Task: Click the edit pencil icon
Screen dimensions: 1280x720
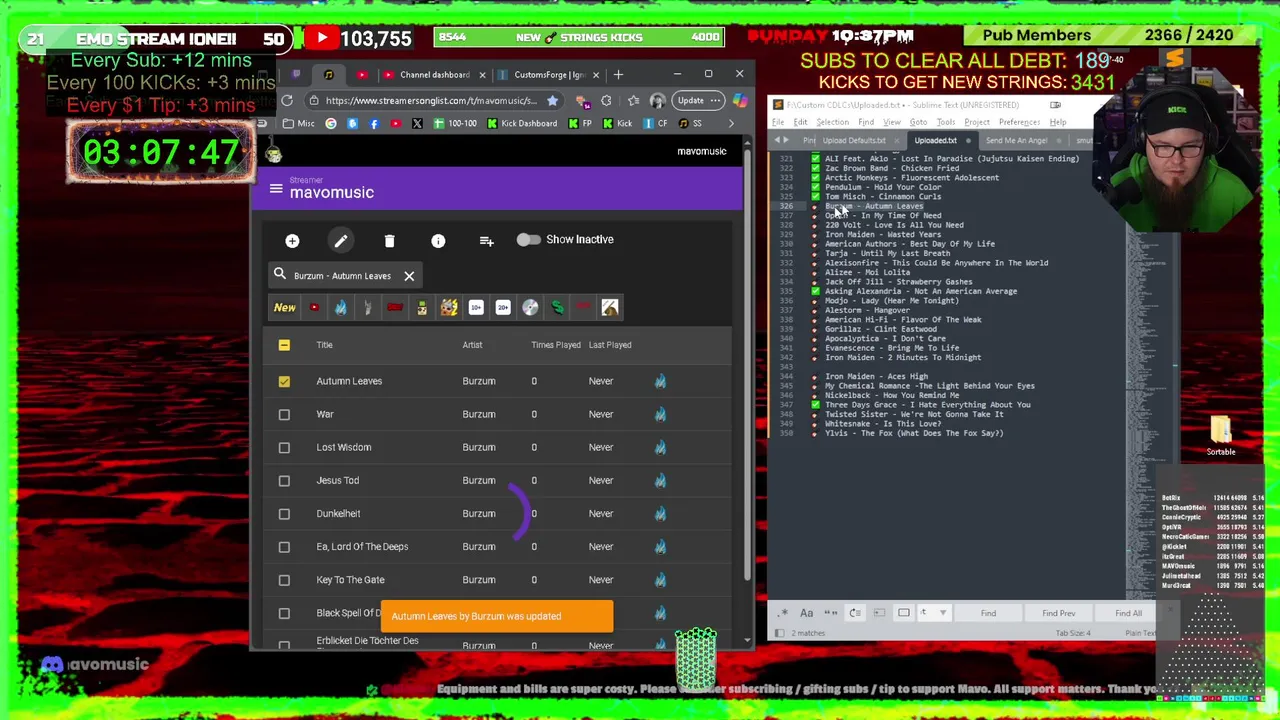Action: [x=341, y=241]
